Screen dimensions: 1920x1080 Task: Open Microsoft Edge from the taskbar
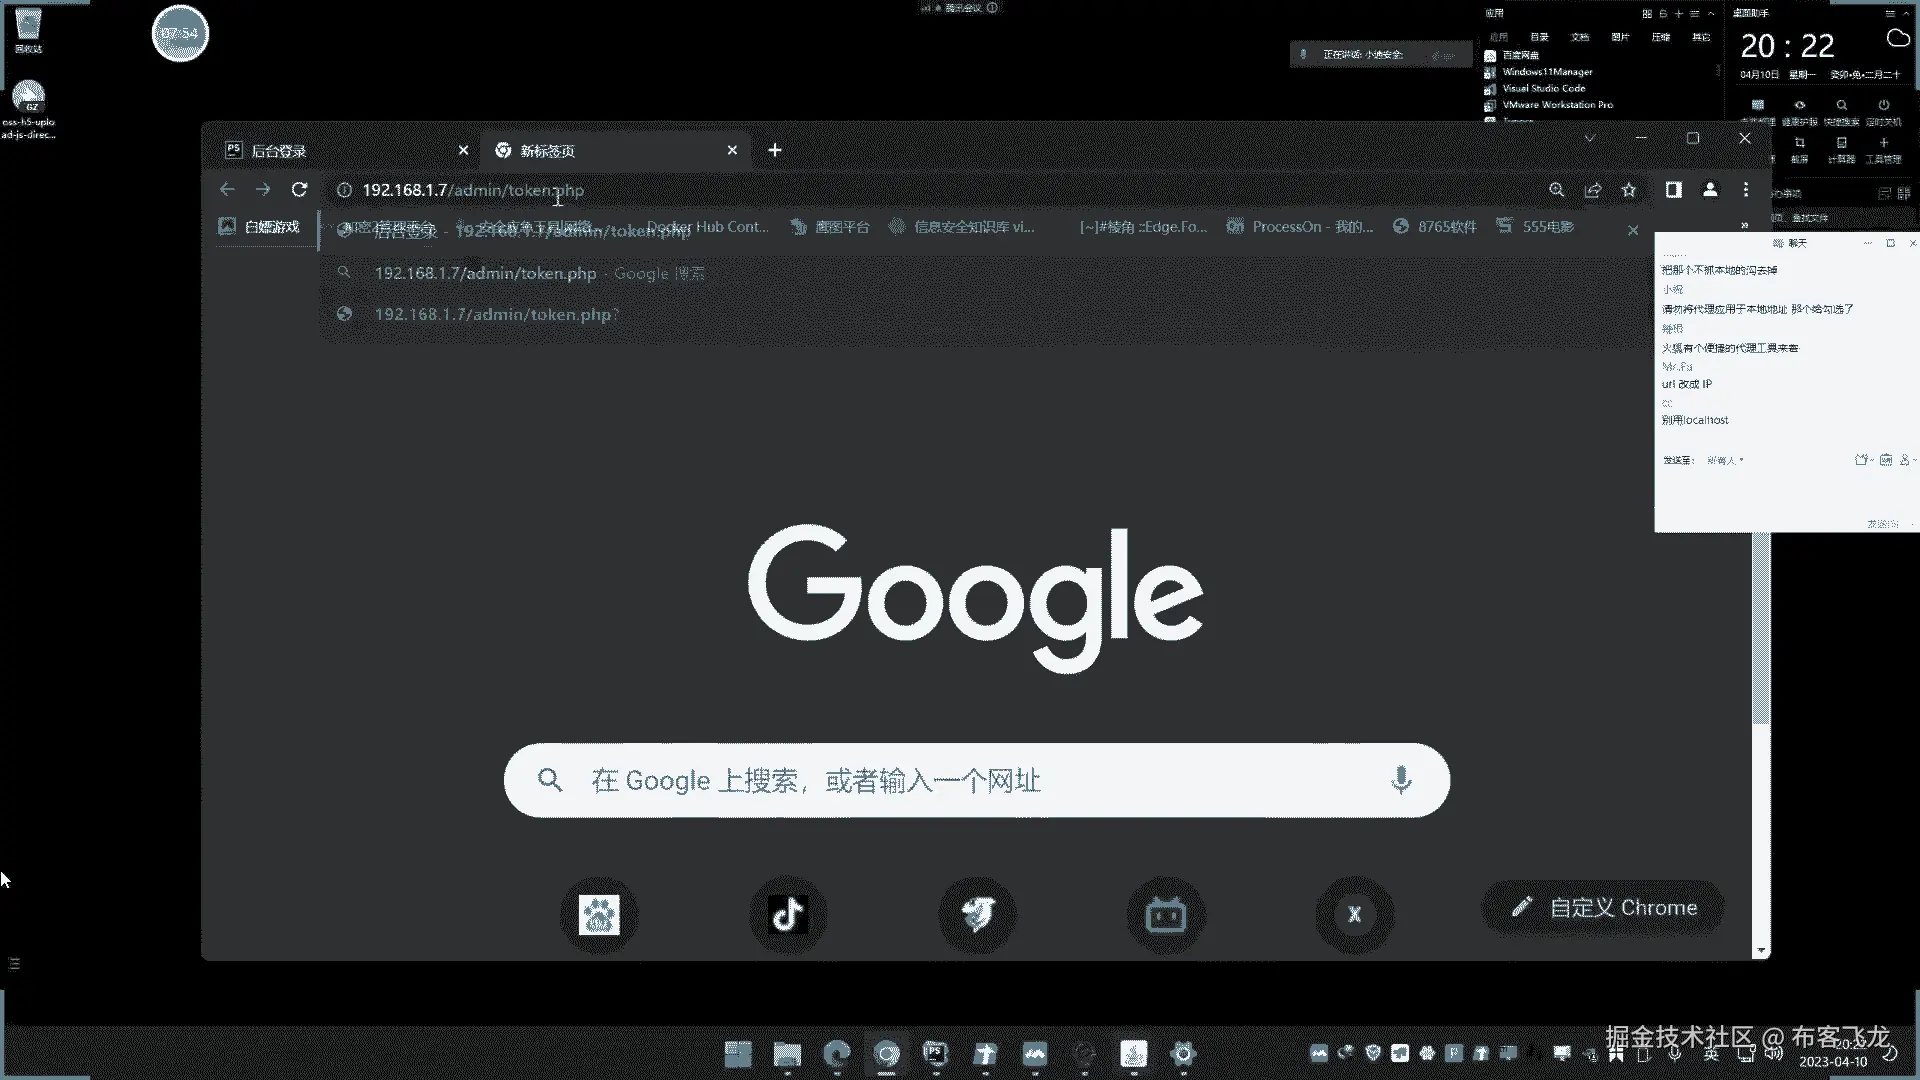[x=837, y=1053]
